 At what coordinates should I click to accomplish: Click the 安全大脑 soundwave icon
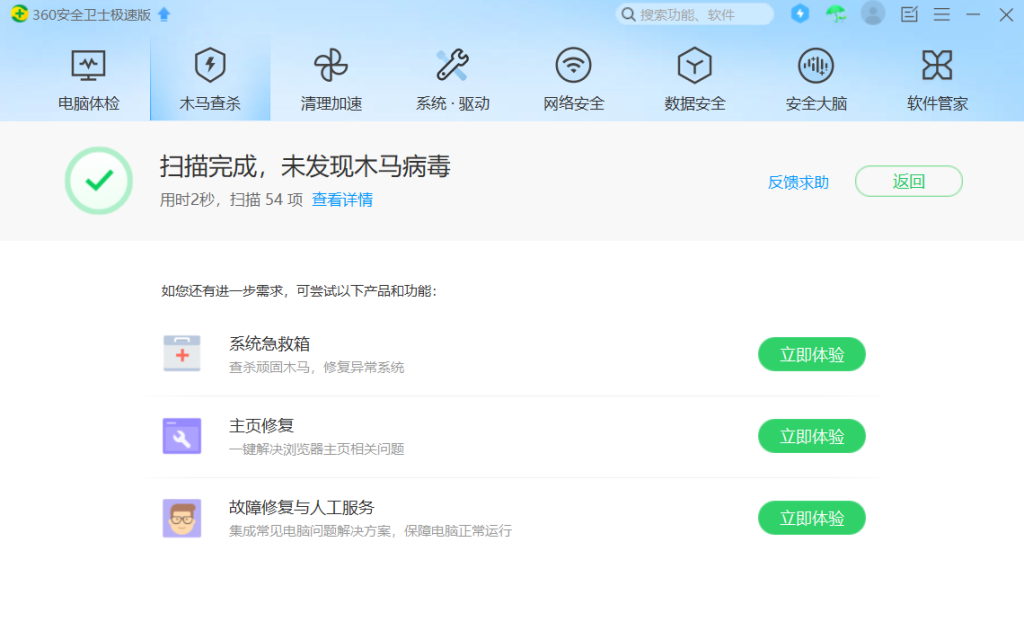pos(815,62)
